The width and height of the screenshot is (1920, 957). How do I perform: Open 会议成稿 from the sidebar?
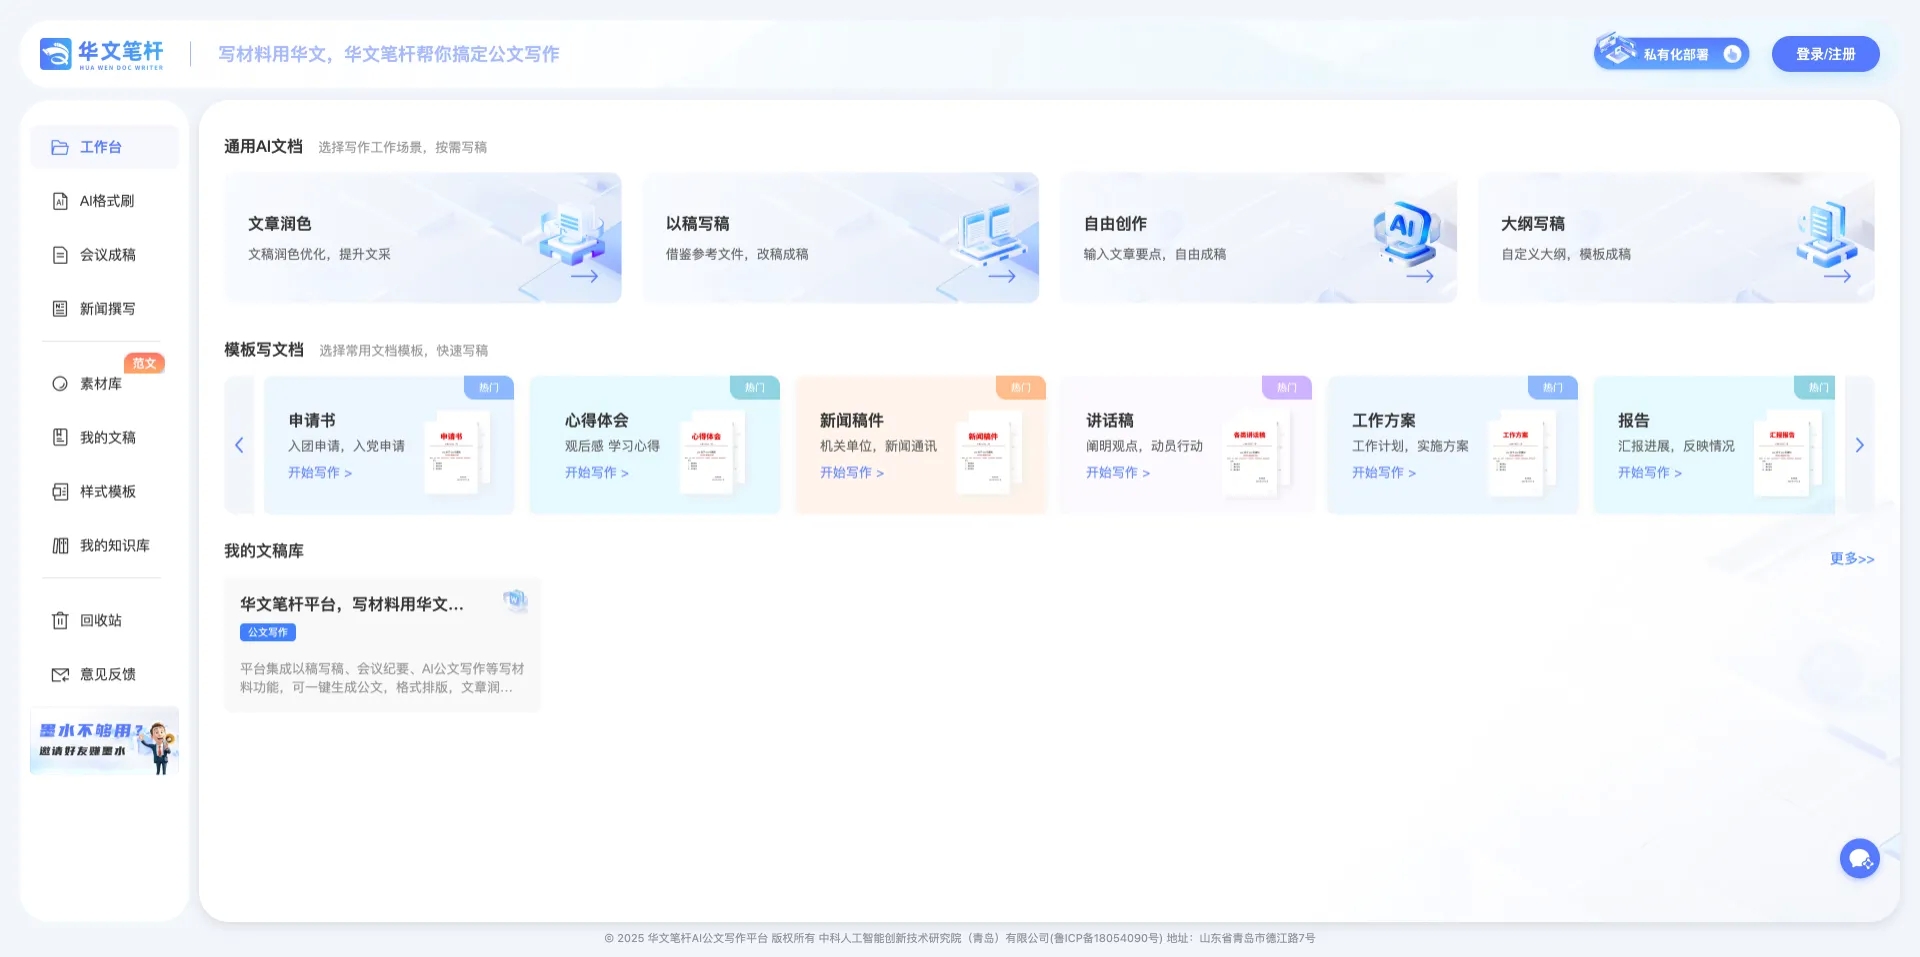[104, 254]
